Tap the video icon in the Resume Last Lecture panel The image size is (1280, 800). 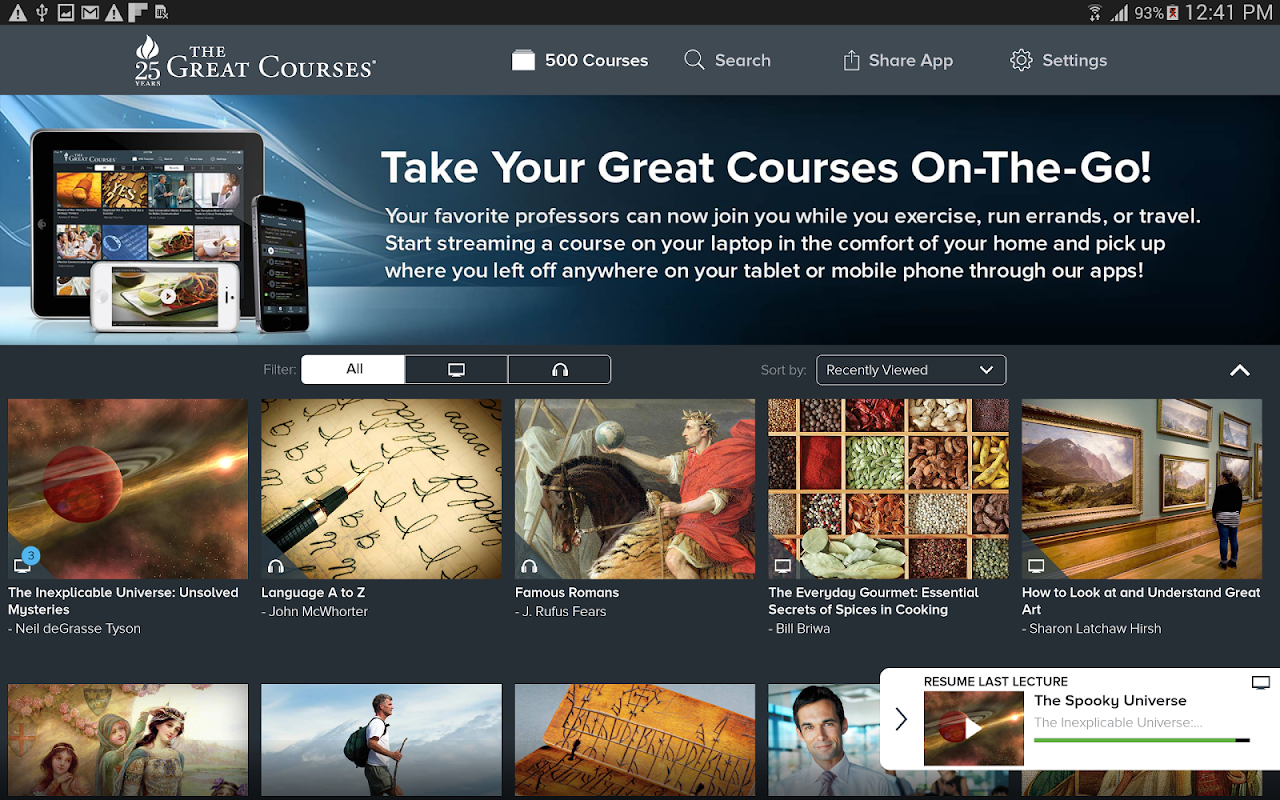pos(1261,683)
